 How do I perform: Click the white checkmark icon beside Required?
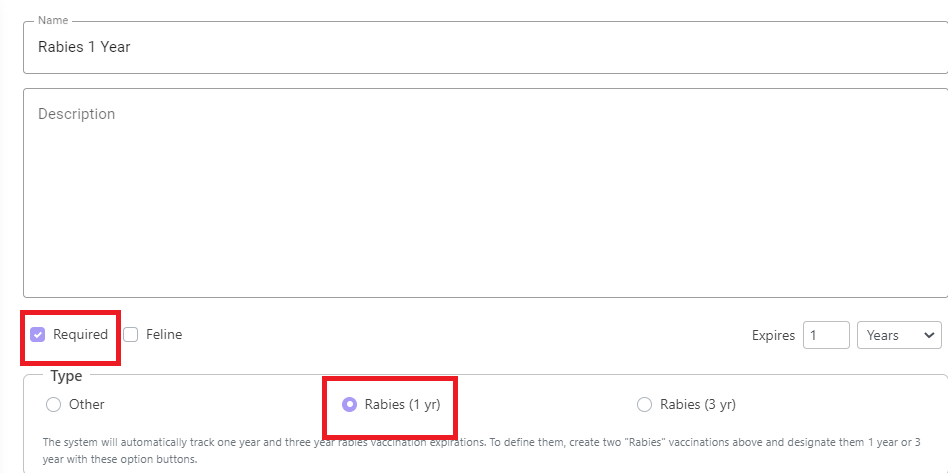click(37, 334)
